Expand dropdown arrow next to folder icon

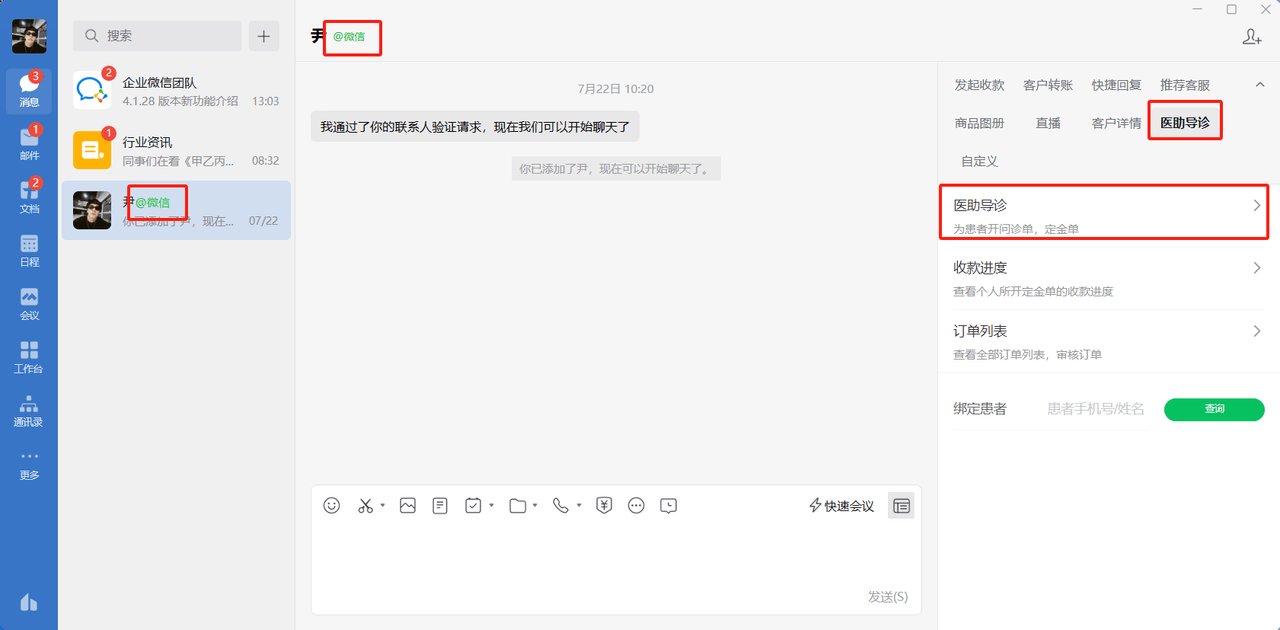(536, 506)
